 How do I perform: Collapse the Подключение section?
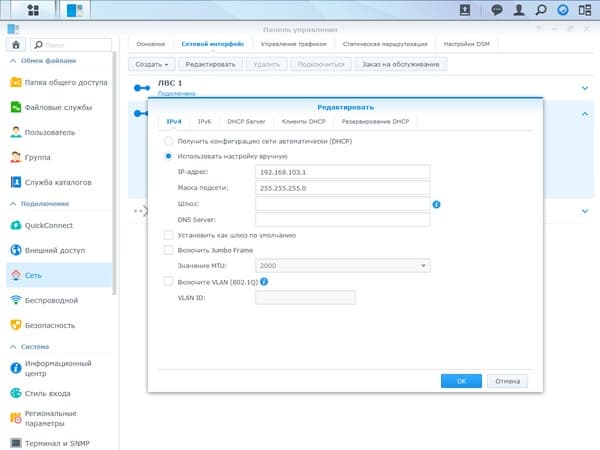(13, 204)
